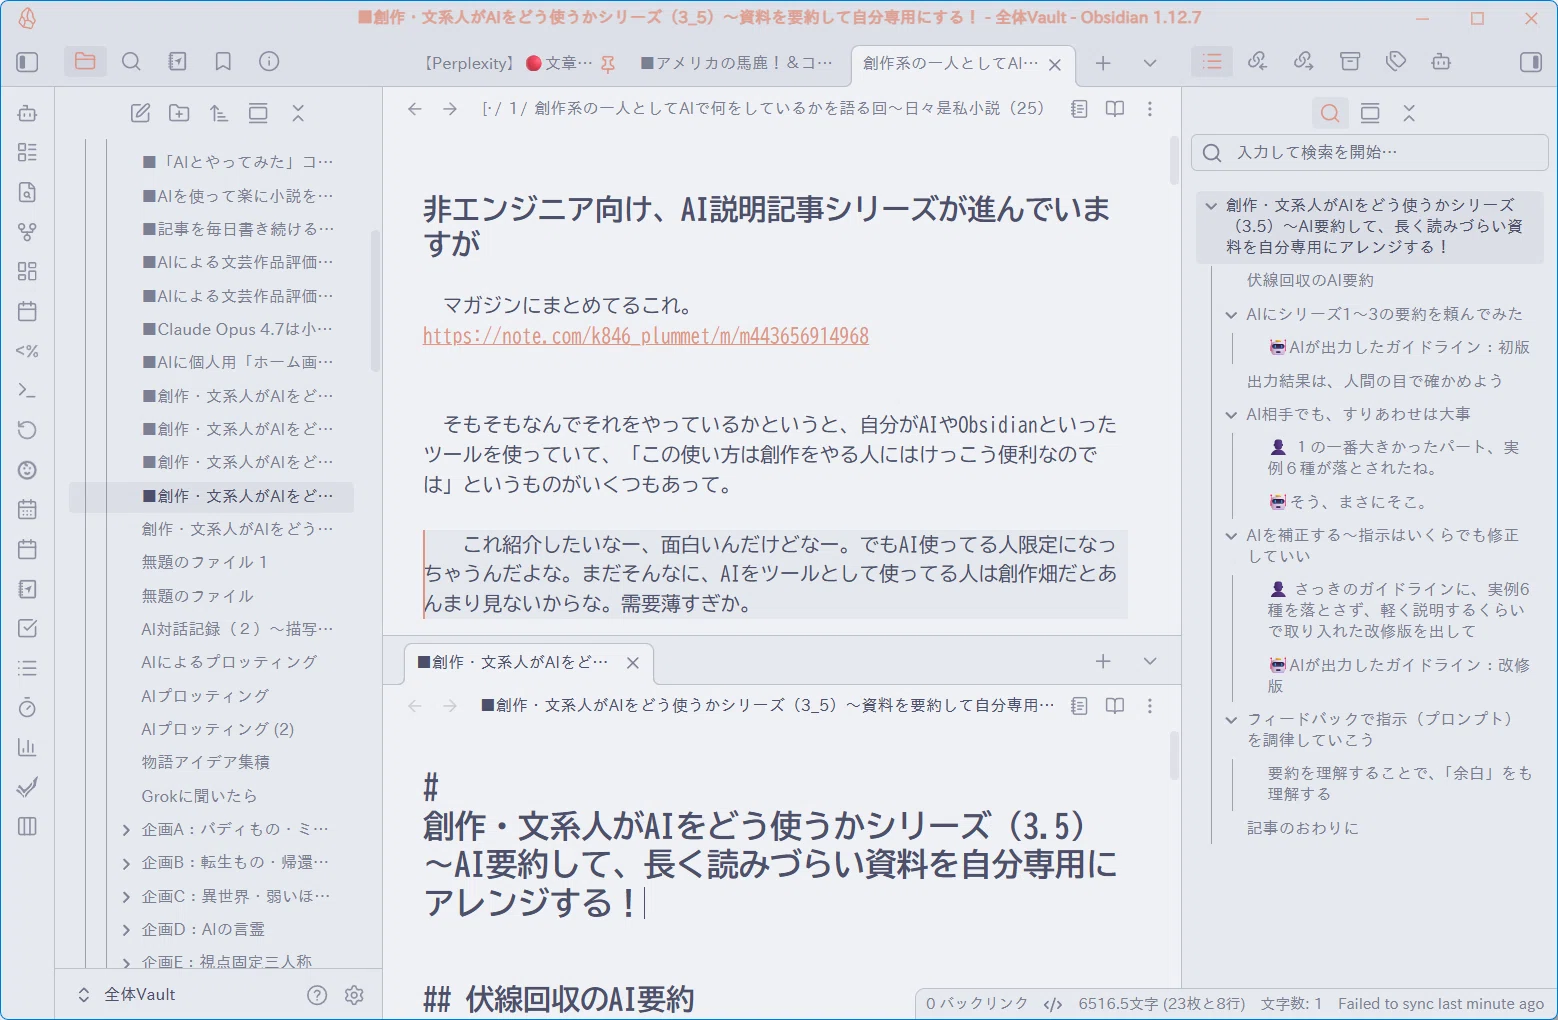Open the outgoing links icon in right tab bar
Viewport: 1558px width, 1020px height.
pos(1304,62)
